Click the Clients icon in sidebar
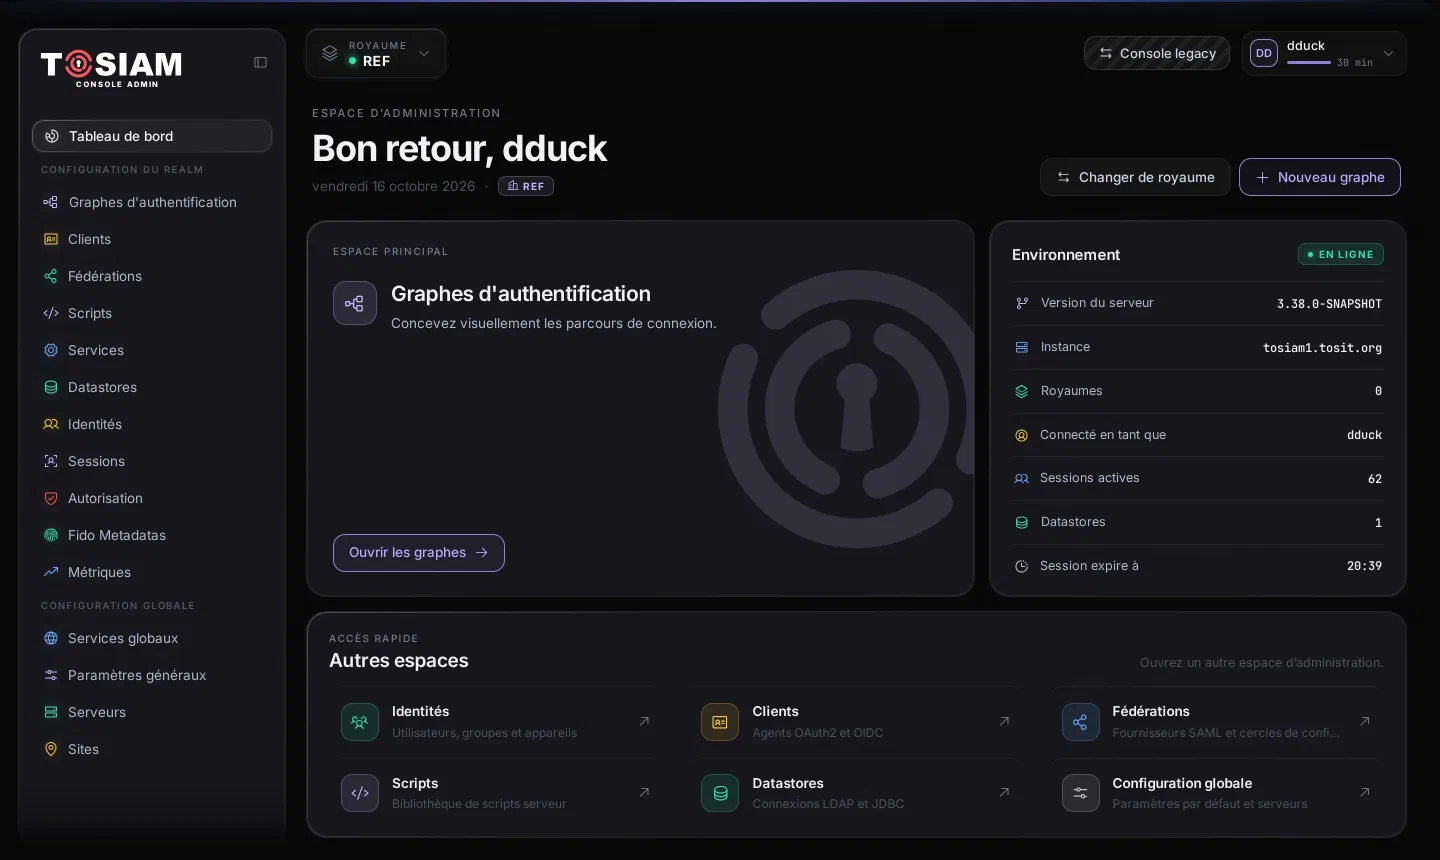 (x=51, y=239)
